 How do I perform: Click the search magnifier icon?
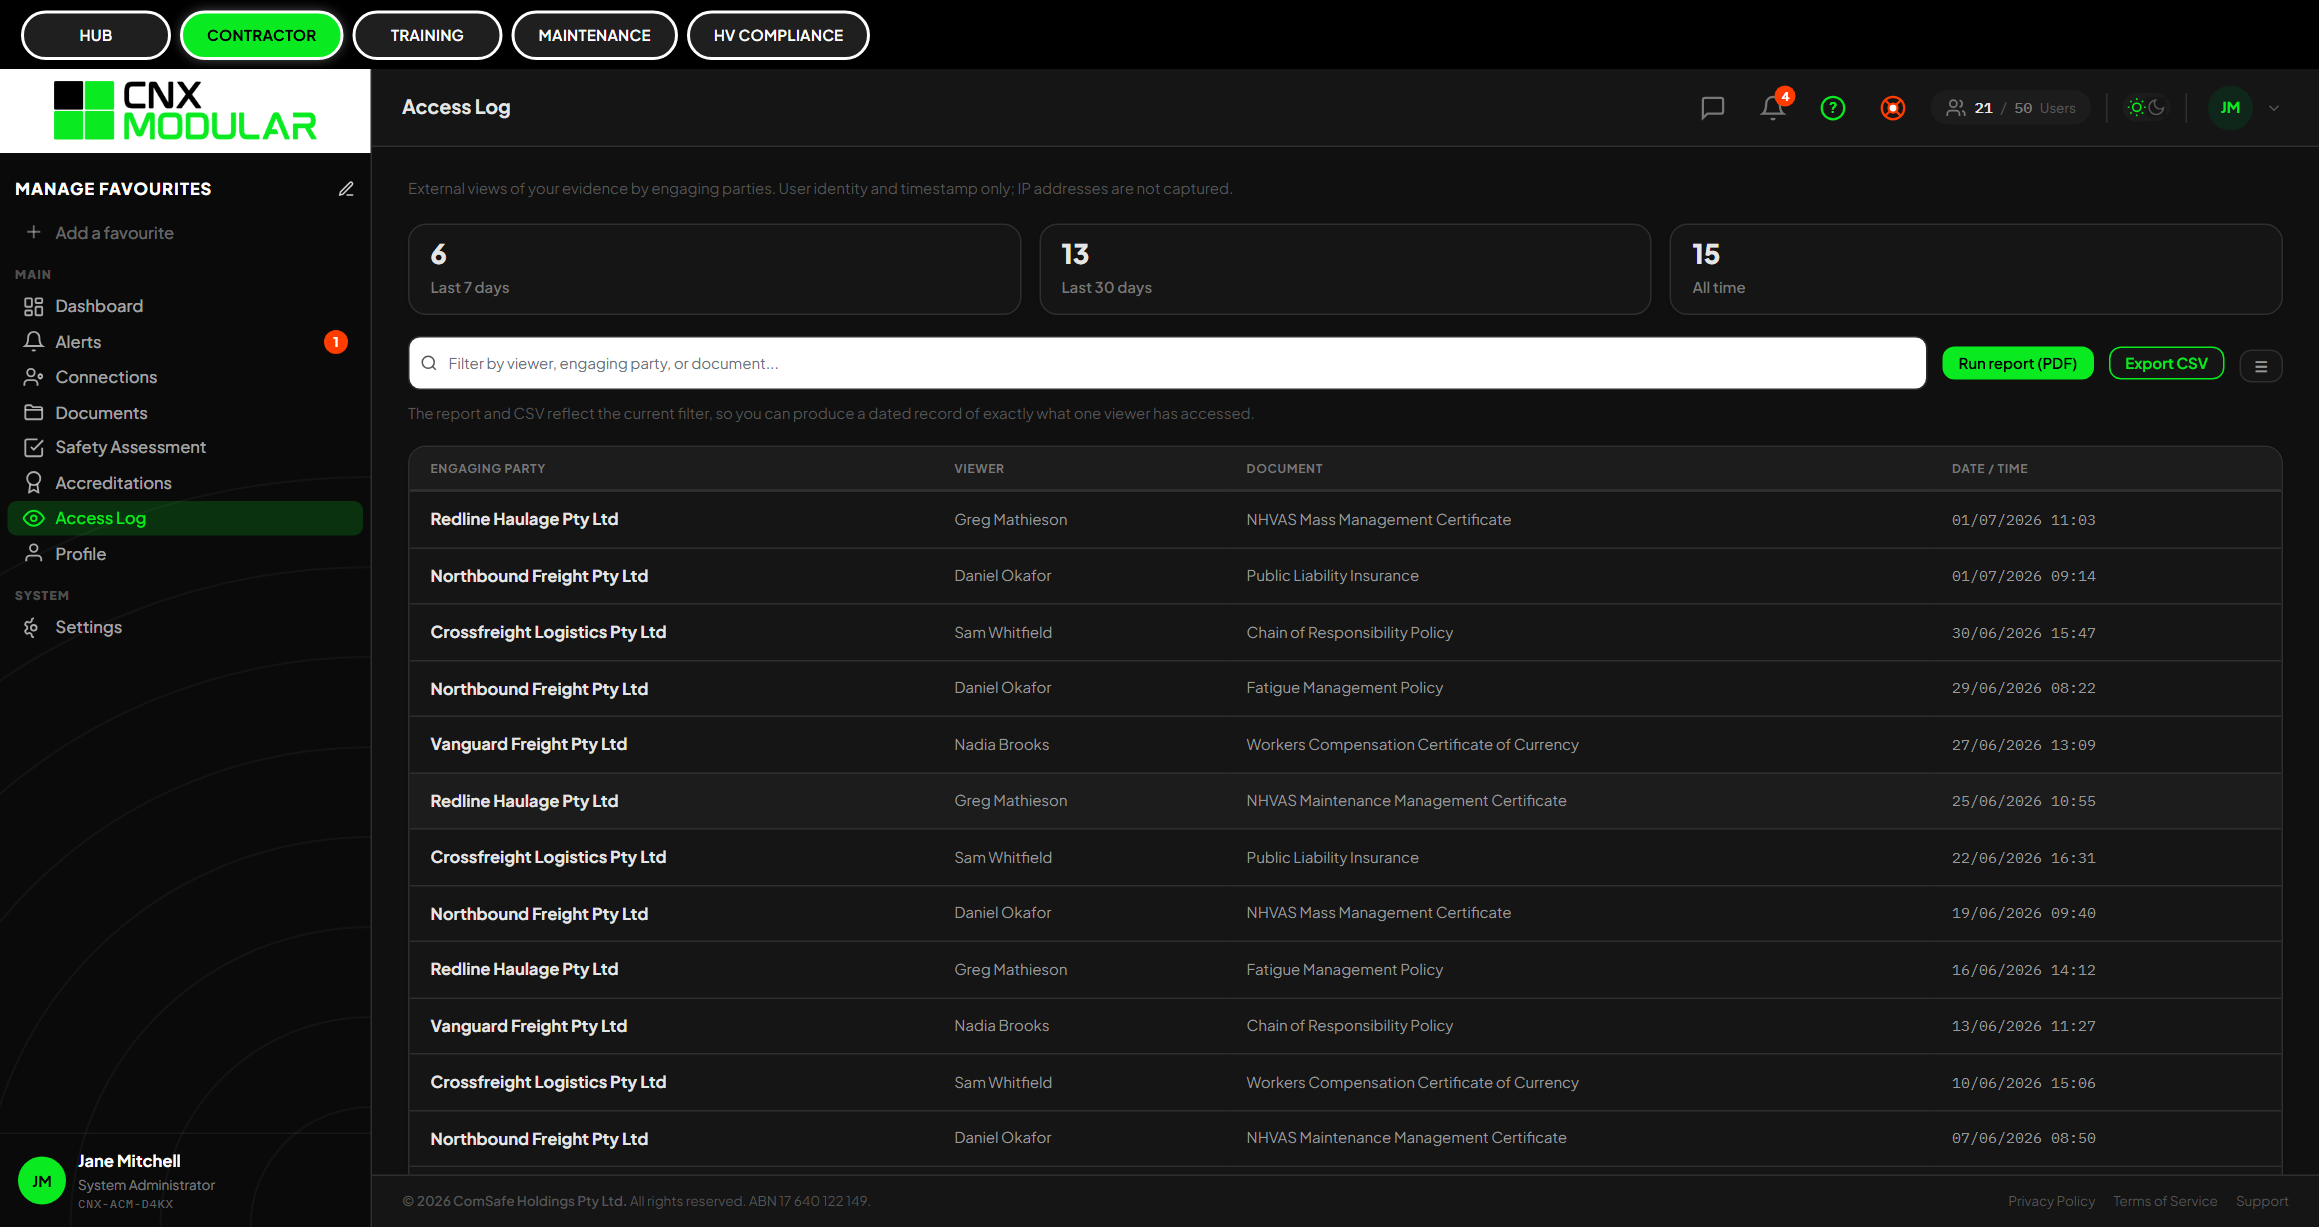pyautogui.click(x=429, y=363)
